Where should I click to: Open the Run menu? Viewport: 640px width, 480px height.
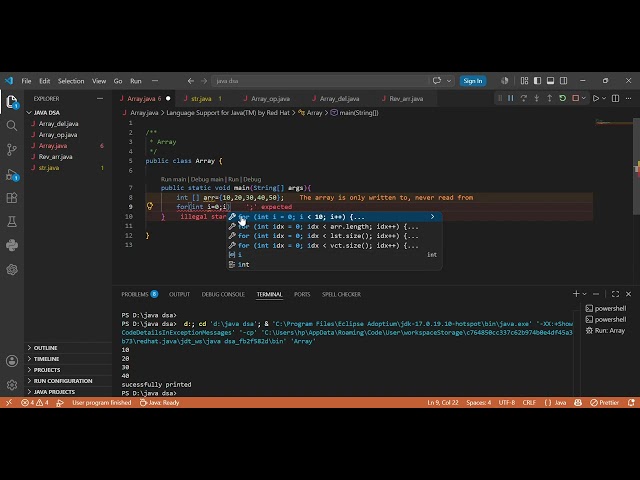pos(136,81)
